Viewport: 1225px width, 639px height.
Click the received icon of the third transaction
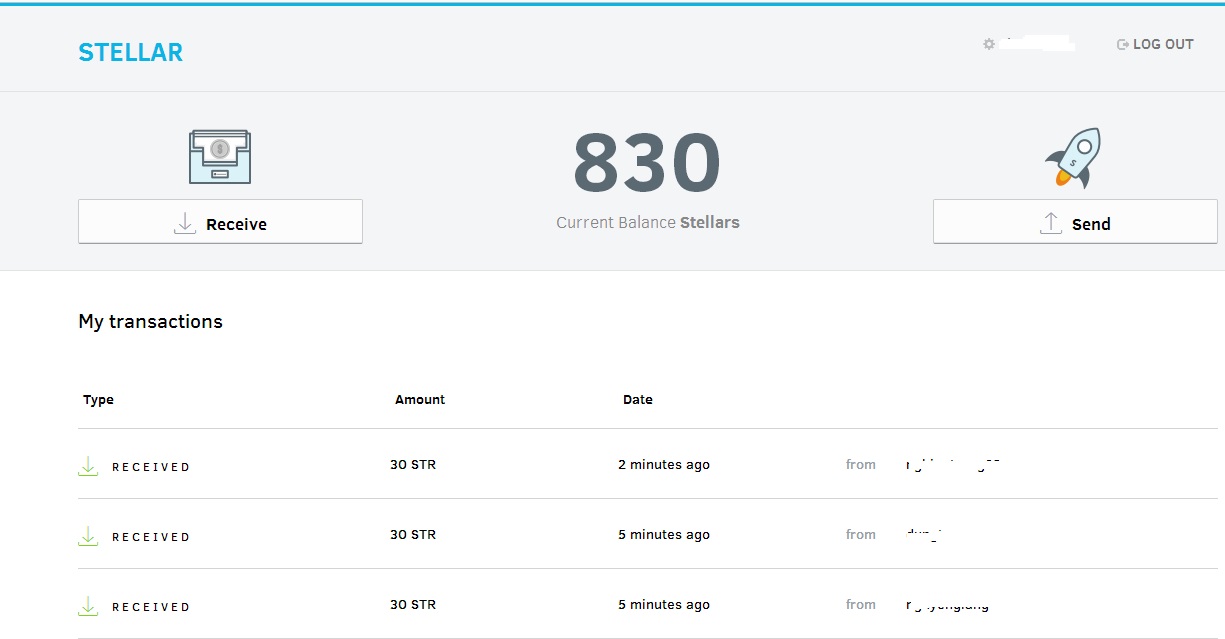point(88,606)
